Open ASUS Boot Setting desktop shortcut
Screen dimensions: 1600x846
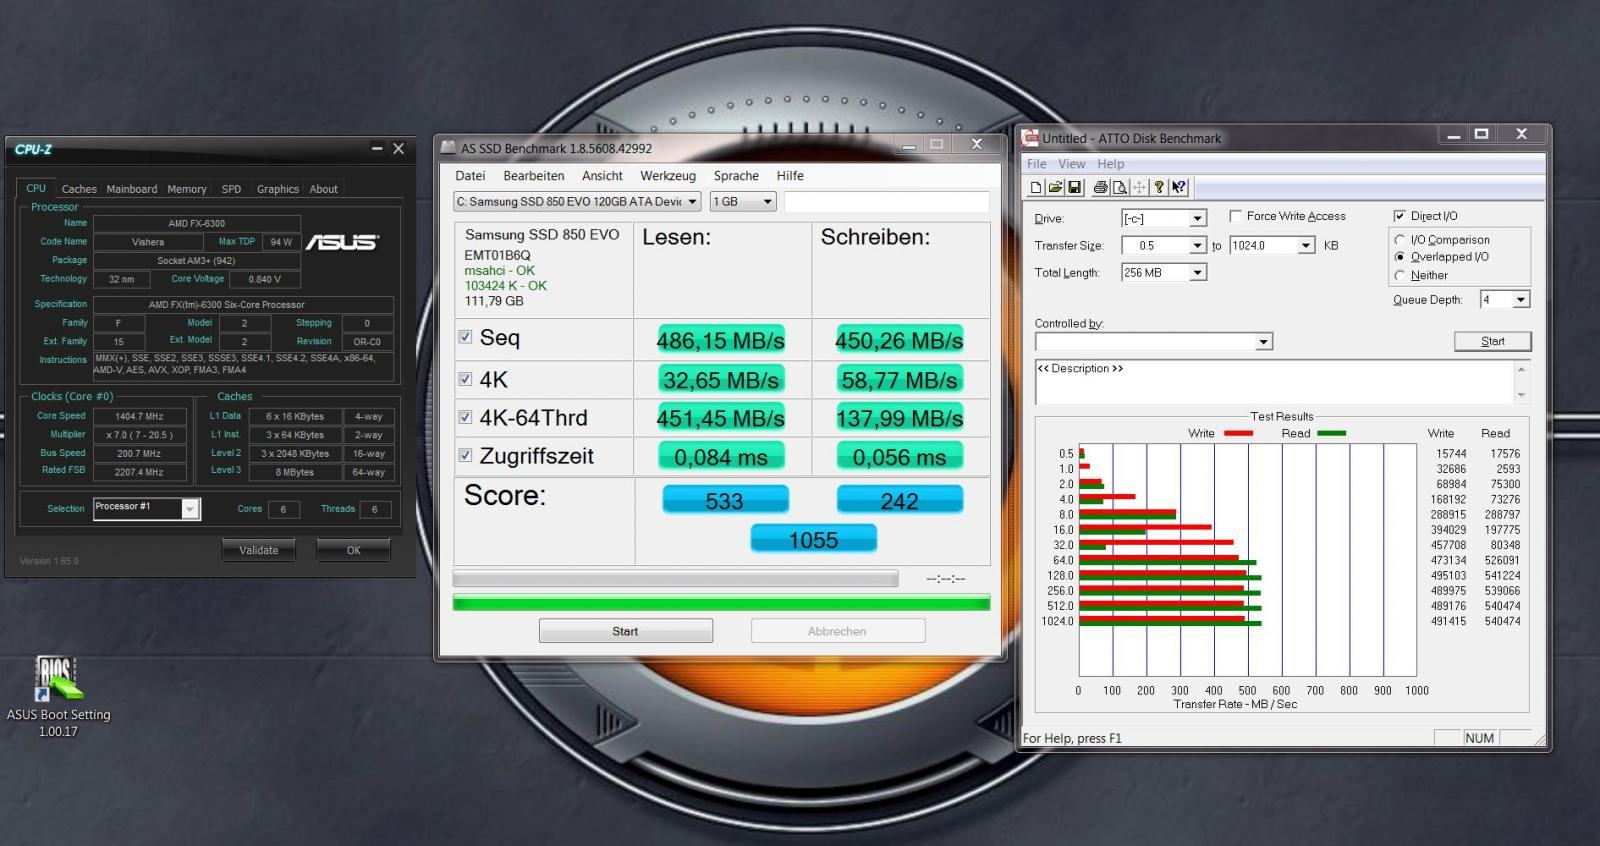58,697
